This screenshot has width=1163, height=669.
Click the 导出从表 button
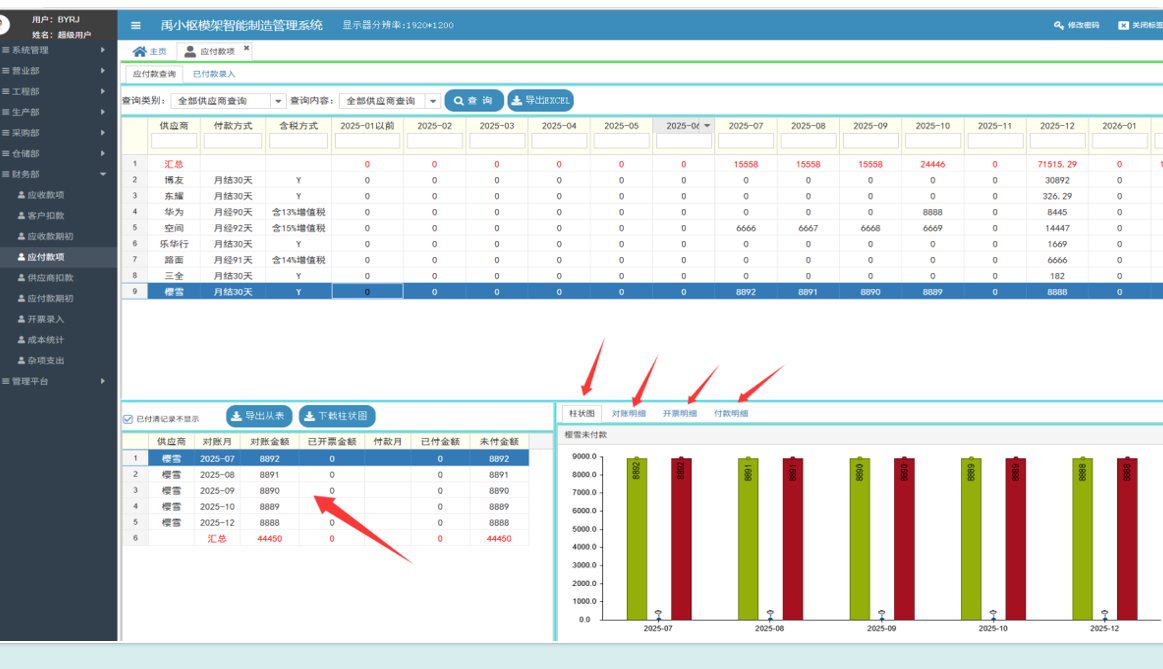click(259, 416)
